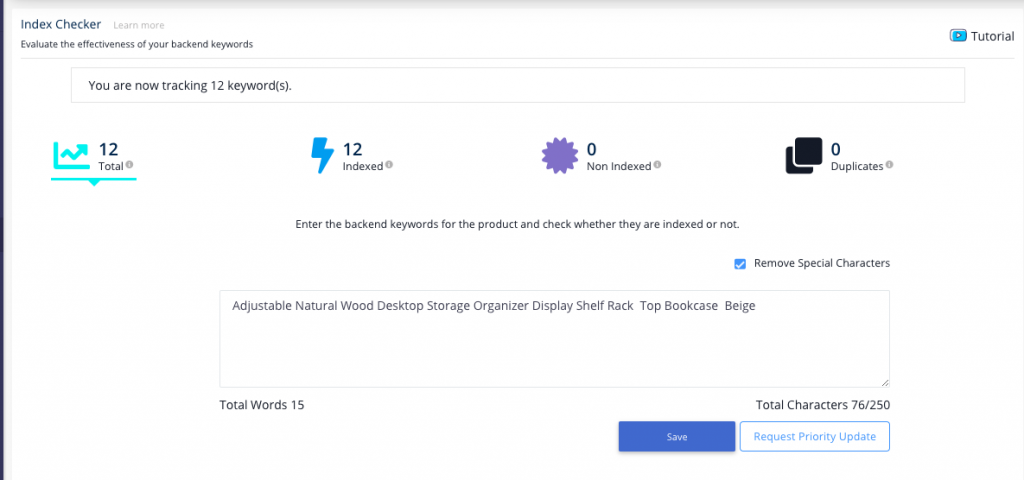The width and height of the screenshot is (1024, 480).
Task: Click the Tutorial video play icon
Action: (957, 36)
